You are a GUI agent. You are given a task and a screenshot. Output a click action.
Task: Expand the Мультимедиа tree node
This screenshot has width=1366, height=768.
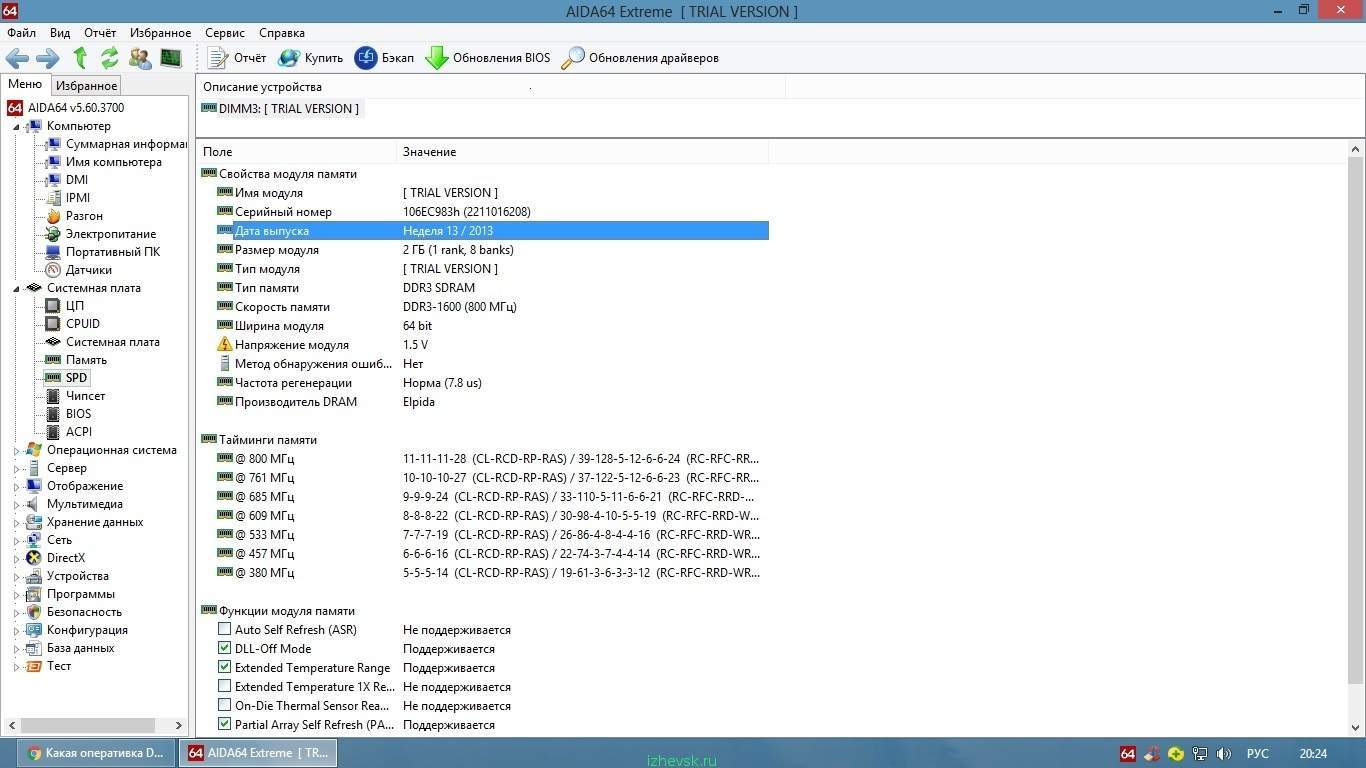pos(16,505)
